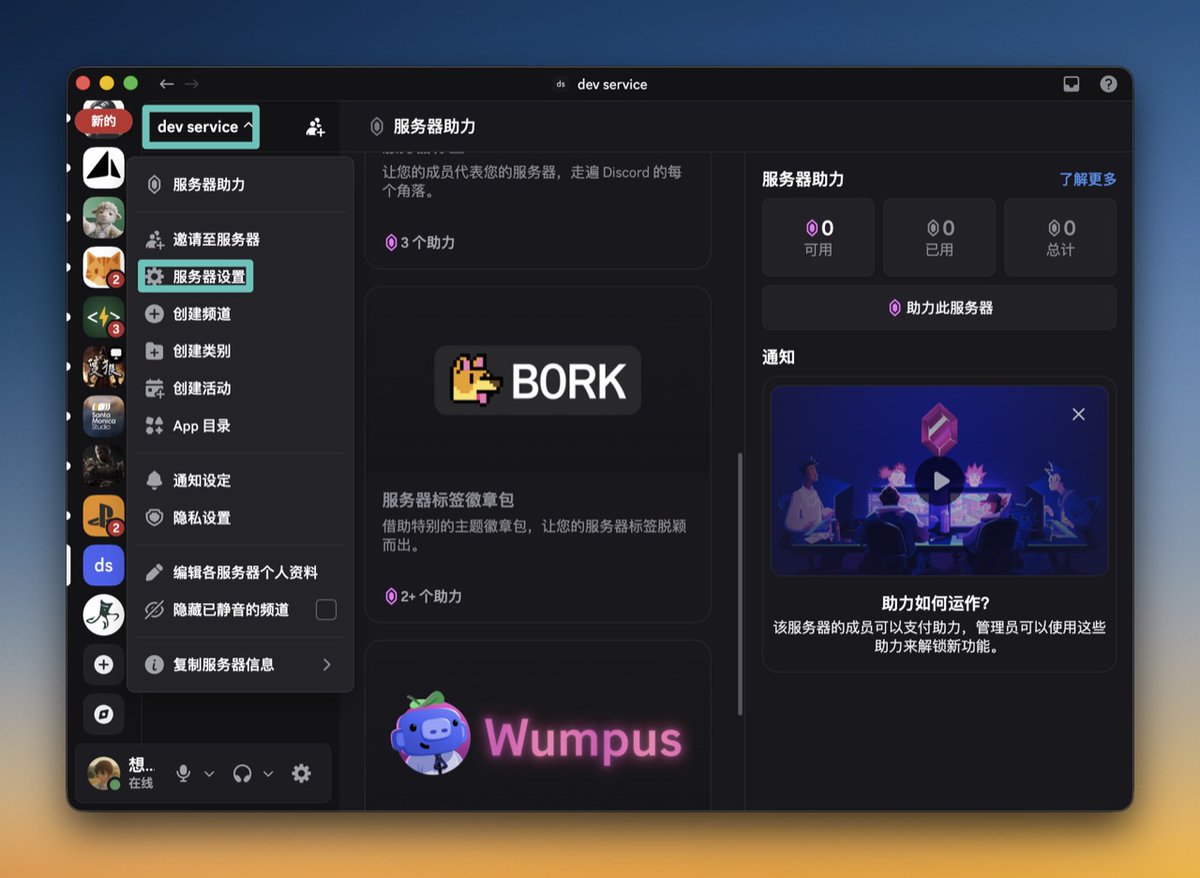Image resolution: width=1200 pixels, height=878 pixels.
Task: Click the 服务器标签徽章包 card title
Action: tap(447, 500)
